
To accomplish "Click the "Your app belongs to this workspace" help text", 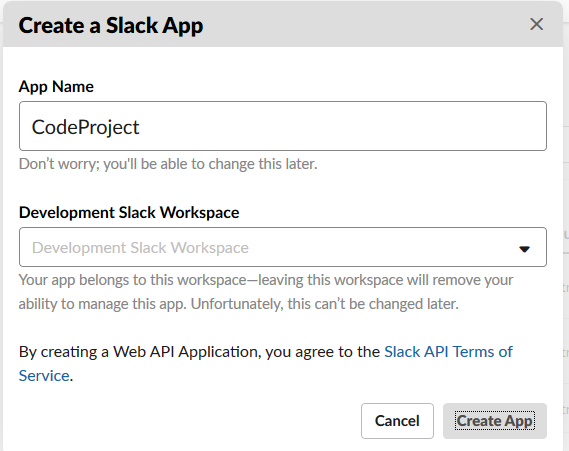I will [266, 292].
